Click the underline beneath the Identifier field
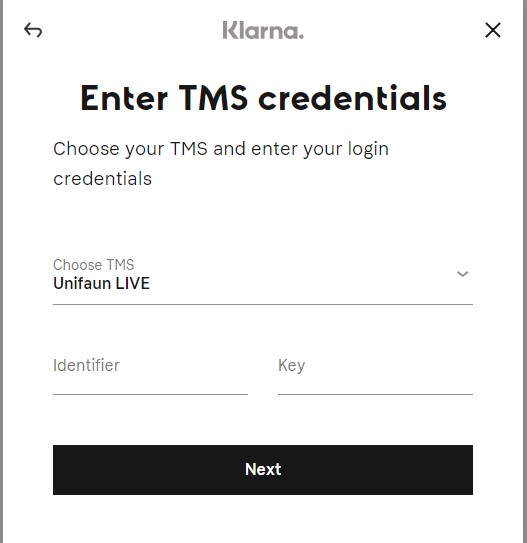 point(150,394)
